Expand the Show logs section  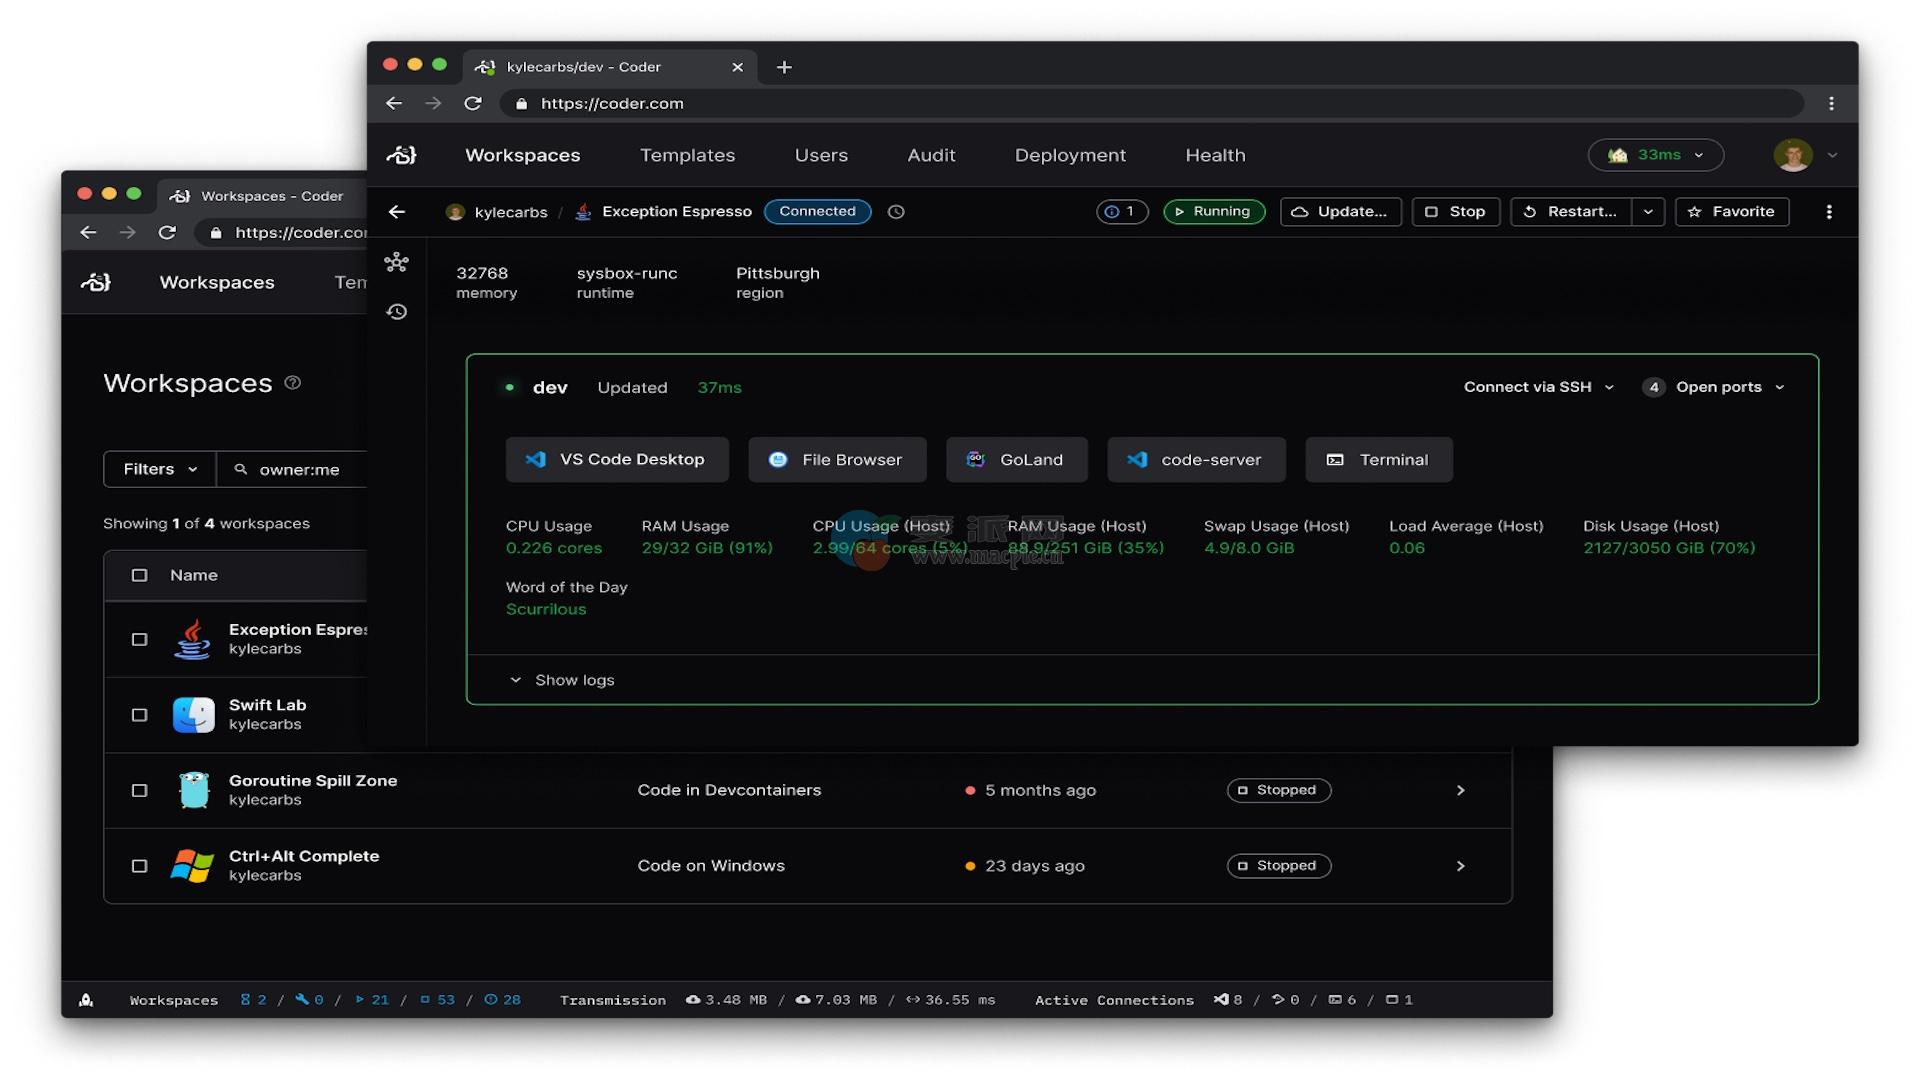click(x=563, y=680)
